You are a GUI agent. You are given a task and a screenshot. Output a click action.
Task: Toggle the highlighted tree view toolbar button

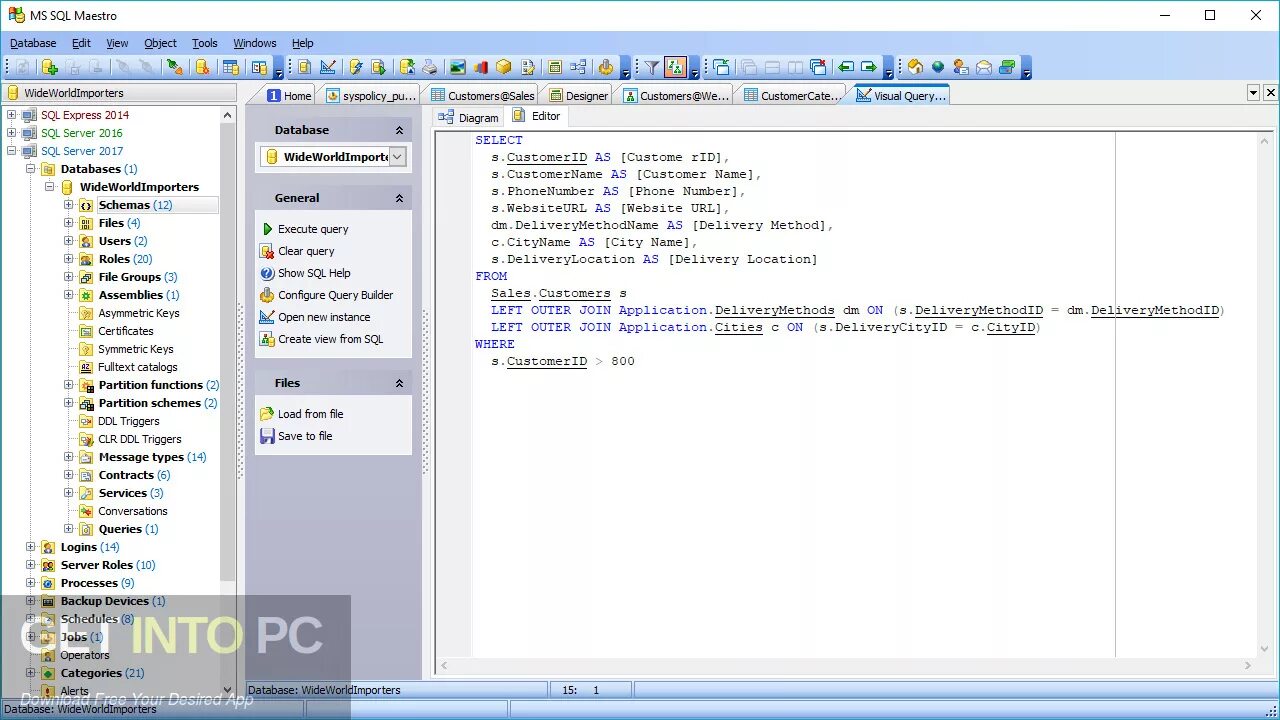click(x=675, y=67)
